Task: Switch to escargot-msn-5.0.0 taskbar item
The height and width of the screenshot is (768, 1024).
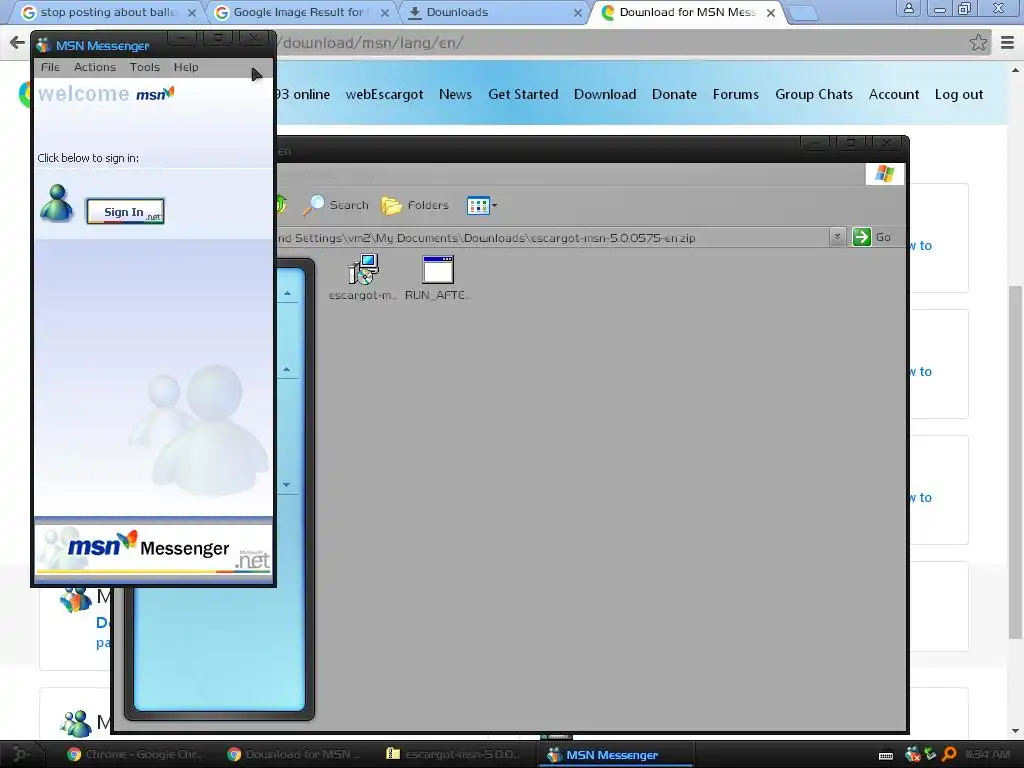Action: pyautogui.click(x=453, y=754)
